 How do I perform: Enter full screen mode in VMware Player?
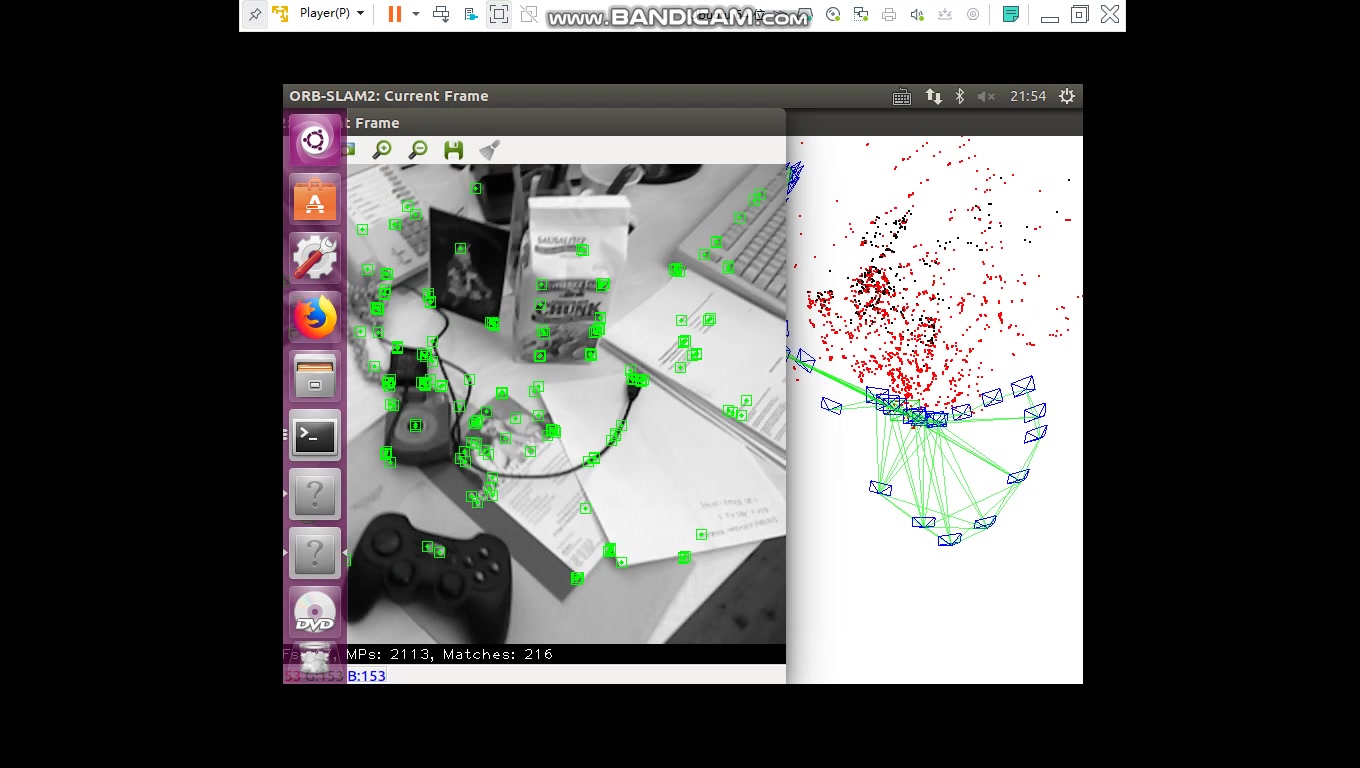point(499,14)
